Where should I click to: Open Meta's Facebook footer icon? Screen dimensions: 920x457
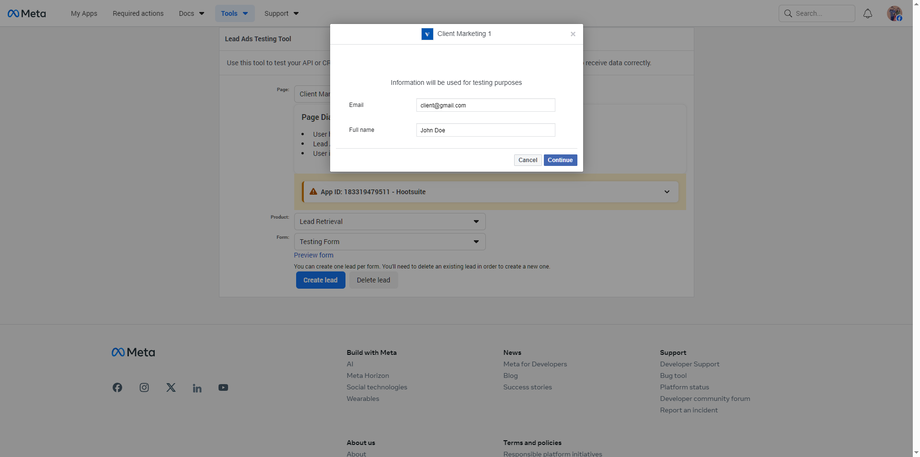click(x=117, y=388)
